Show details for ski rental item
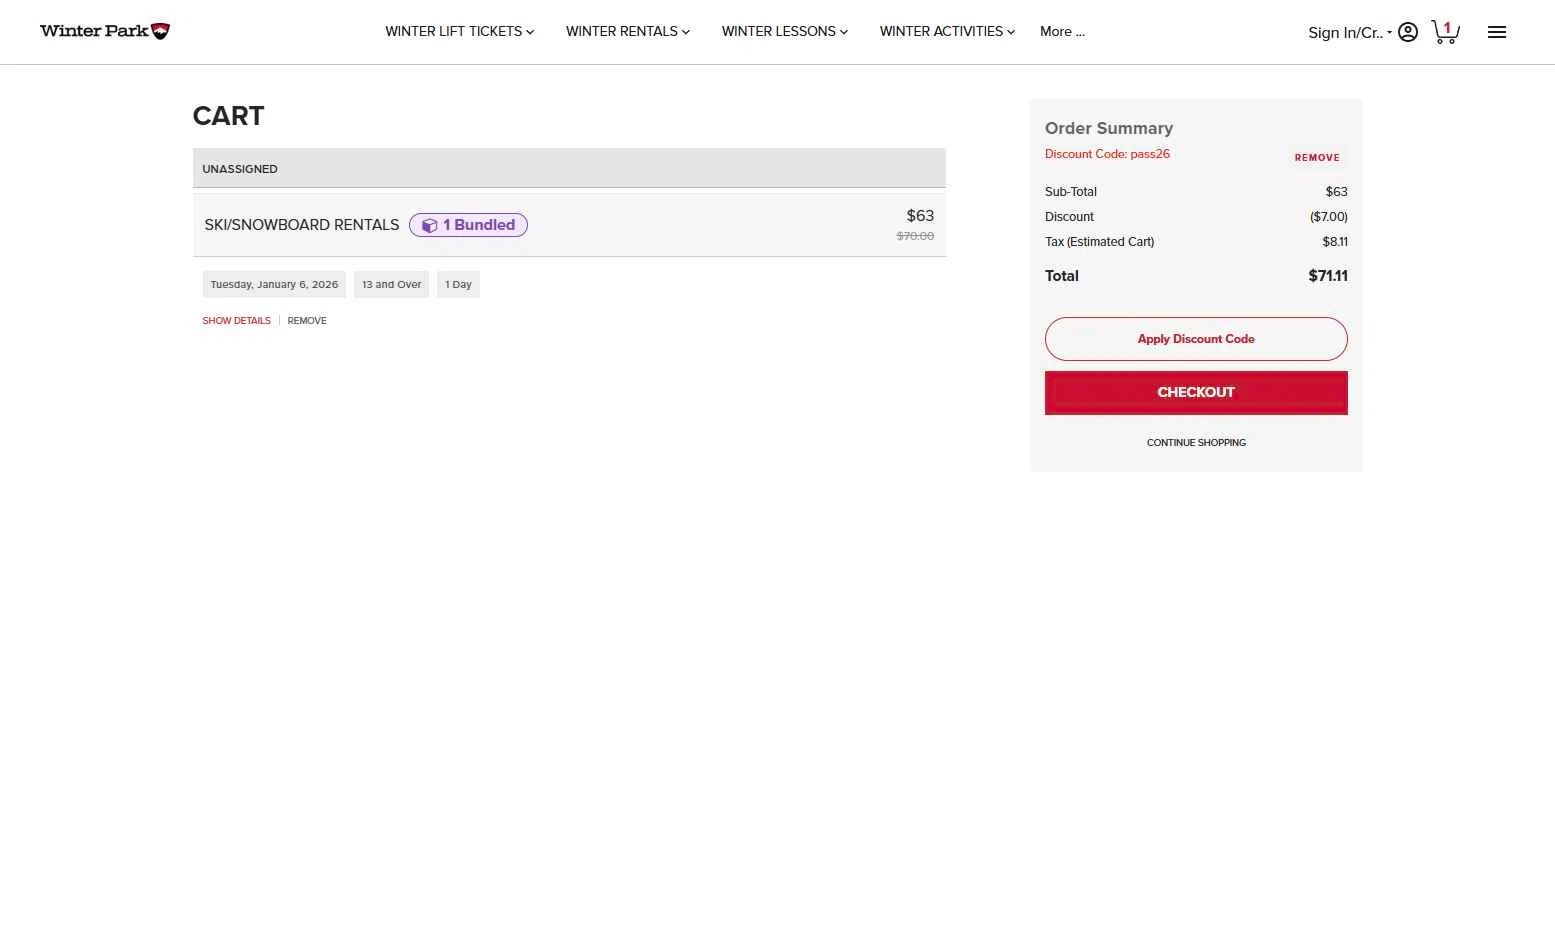This screenshot has width=1555, height=925. click(236, 321)
